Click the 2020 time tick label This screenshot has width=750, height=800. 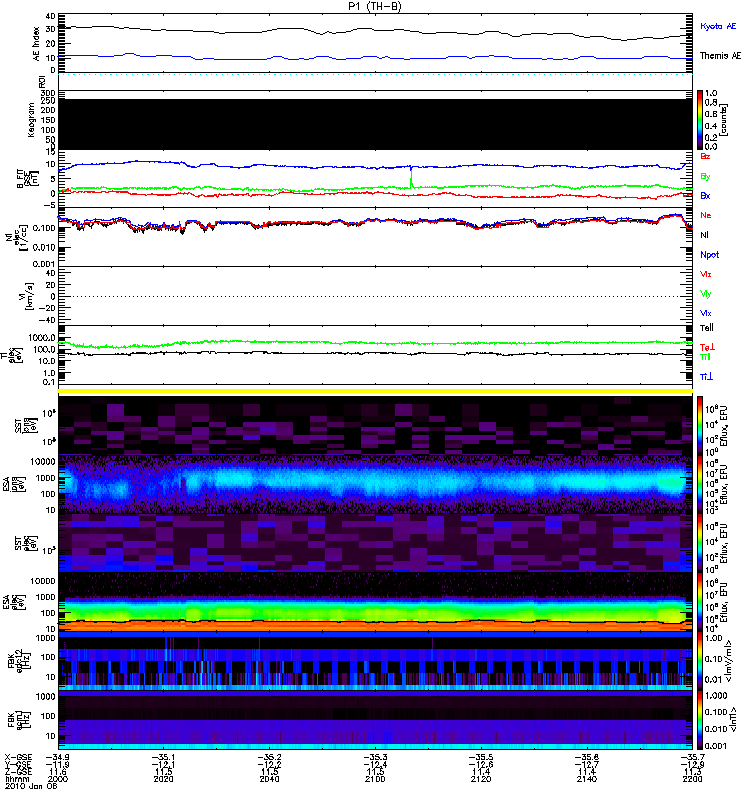tap(164, 779)
